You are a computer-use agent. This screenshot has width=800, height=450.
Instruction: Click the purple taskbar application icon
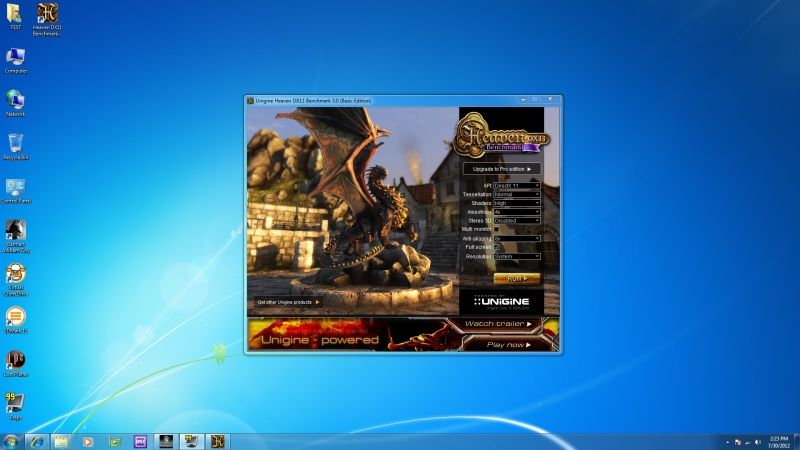tap(140, 442)
